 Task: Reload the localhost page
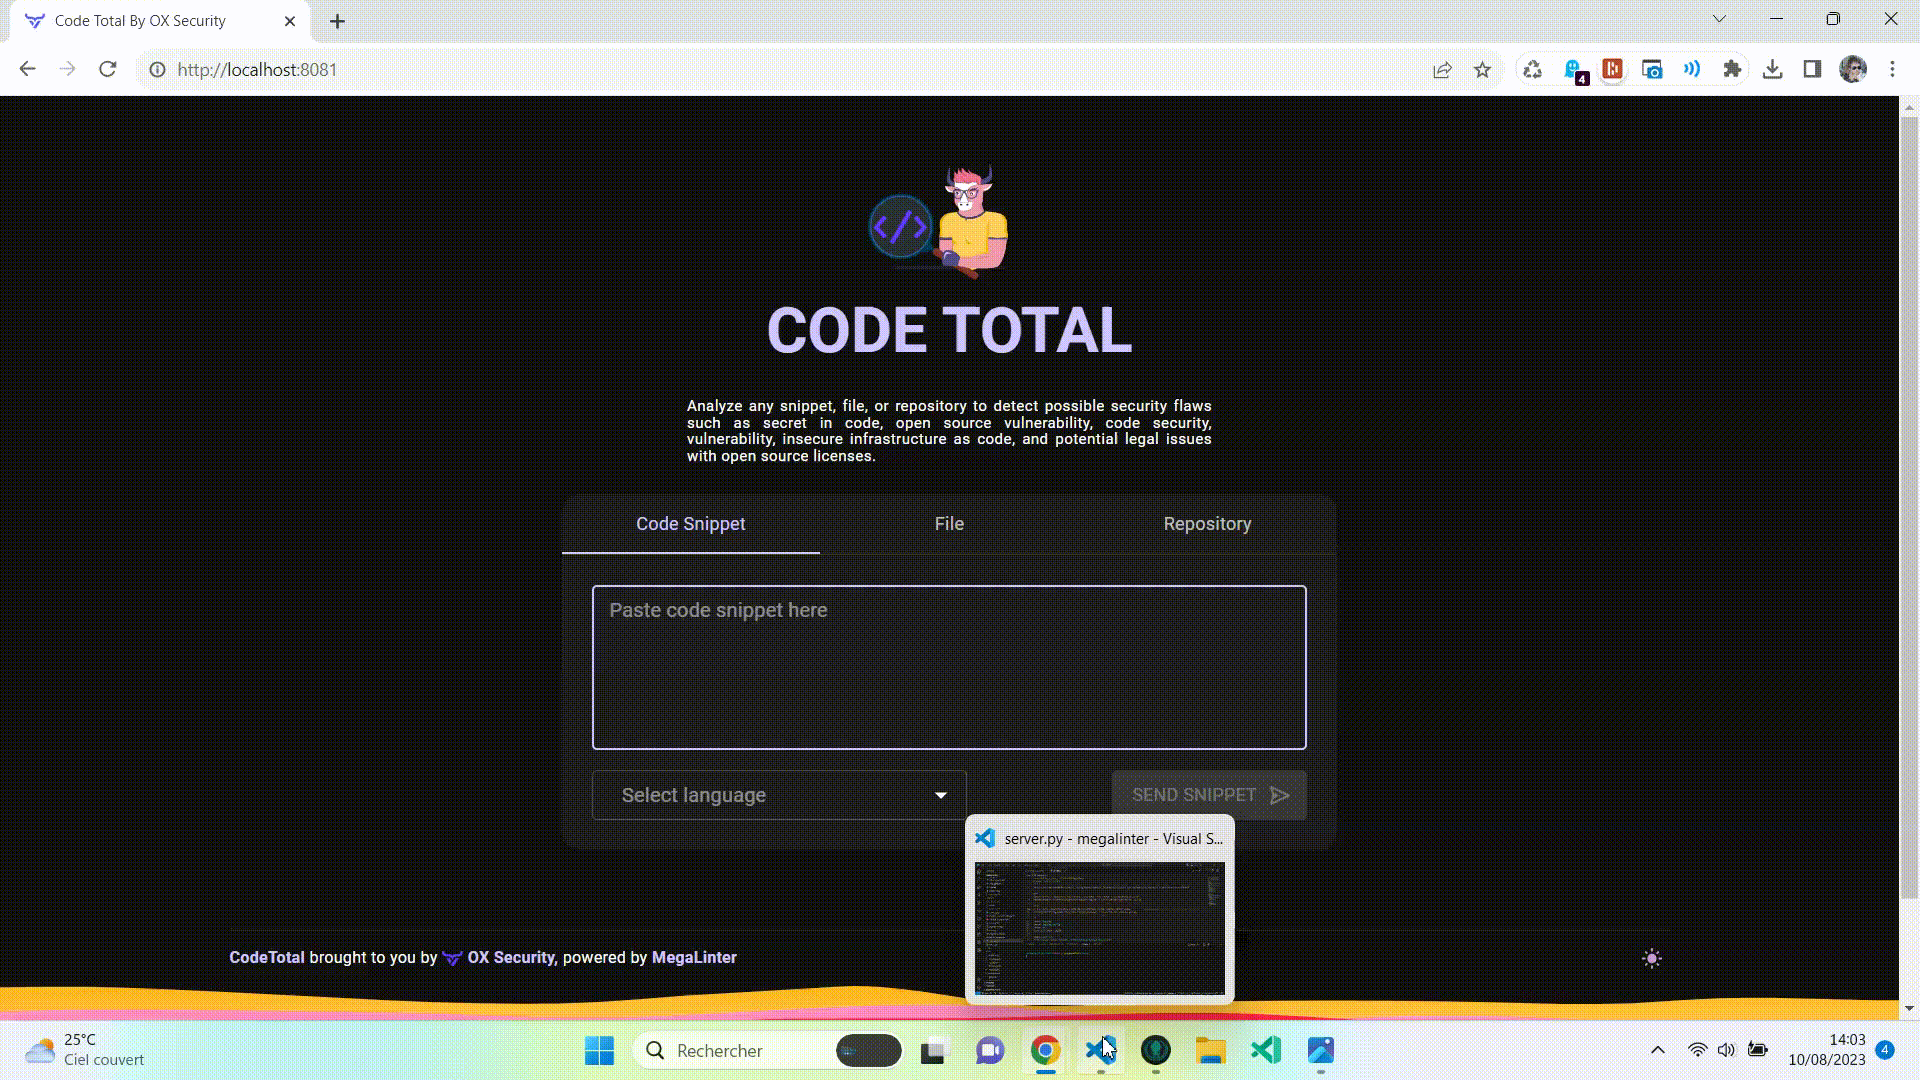(108, 70)
